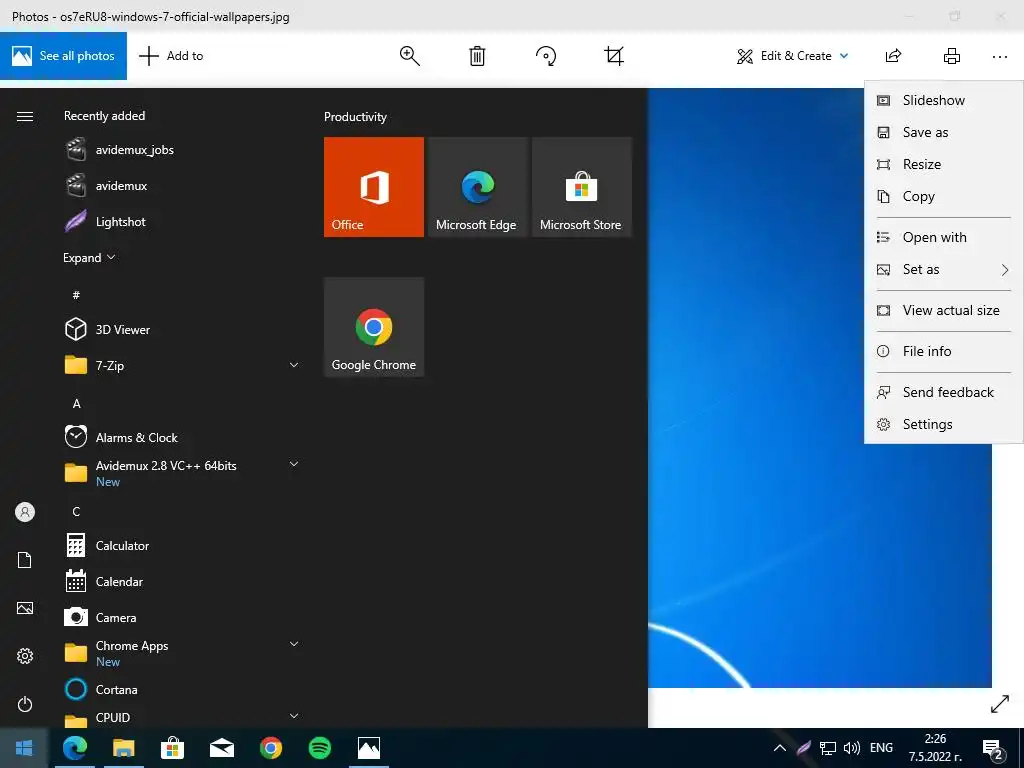Open Spotify from the taskbar

tap(319, 748)
